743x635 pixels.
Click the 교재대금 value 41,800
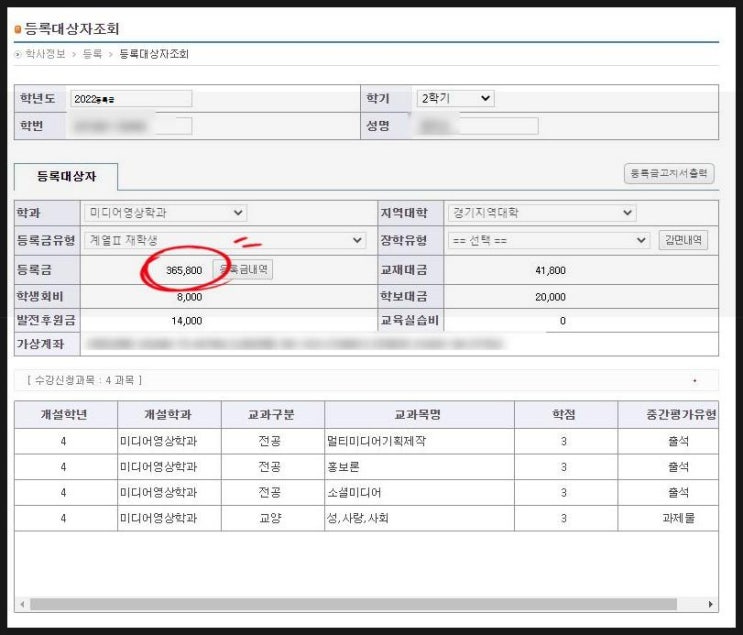[550, 270]
